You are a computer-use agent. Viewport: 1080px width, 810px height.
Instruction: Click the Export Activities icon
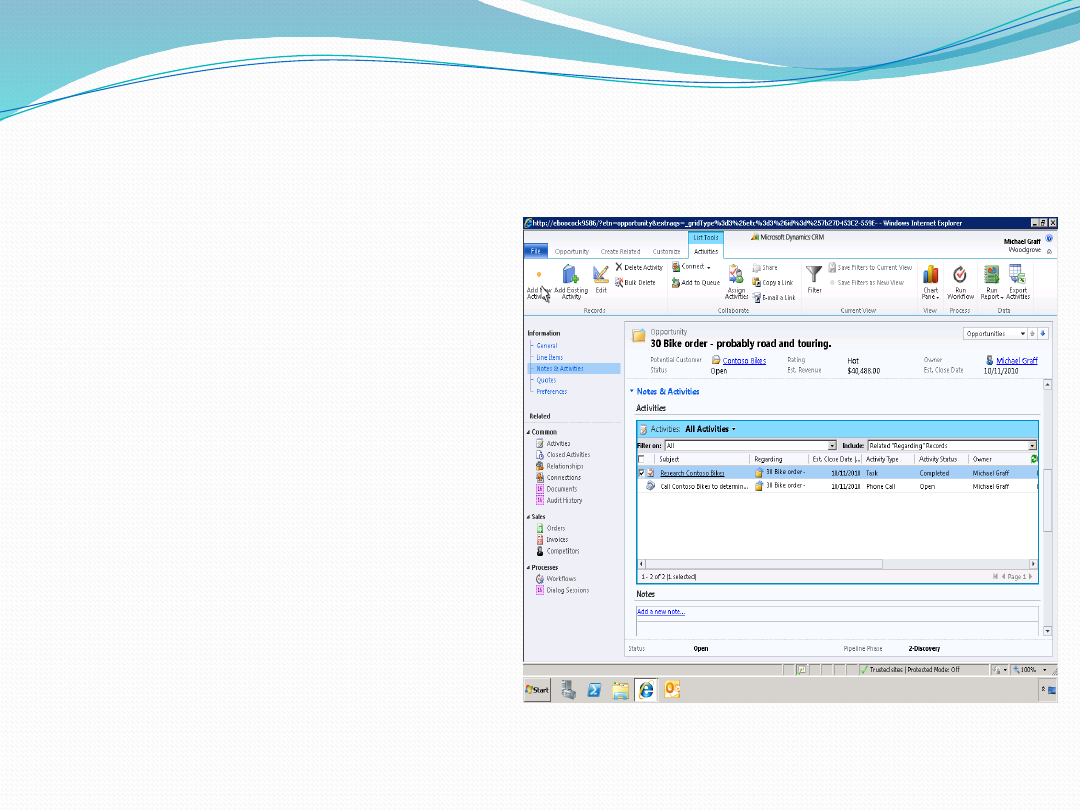(x=1018, y=283)
